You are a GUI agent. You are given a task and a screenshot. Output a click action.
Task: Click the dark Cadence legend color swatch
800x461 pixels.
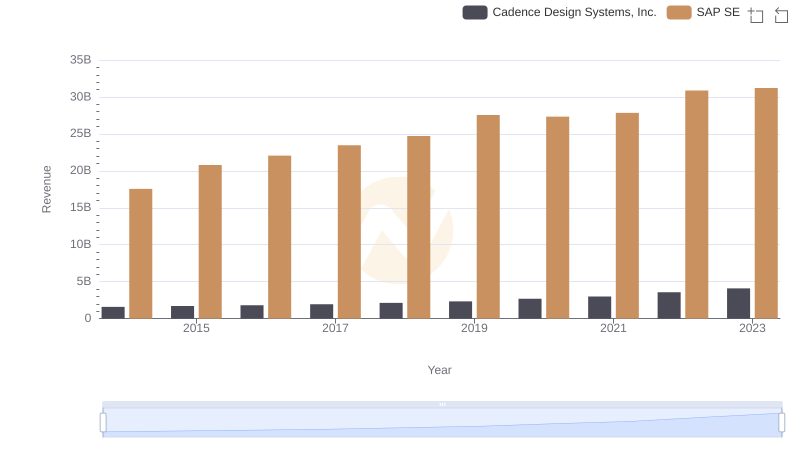(474, 12)
